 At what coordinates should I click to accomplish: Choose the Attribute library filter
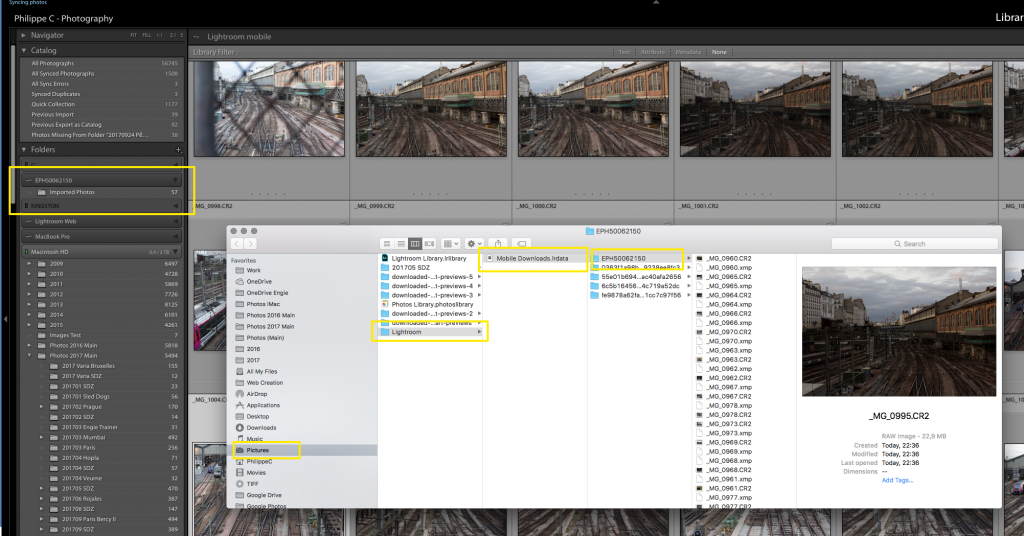(652, 52)
